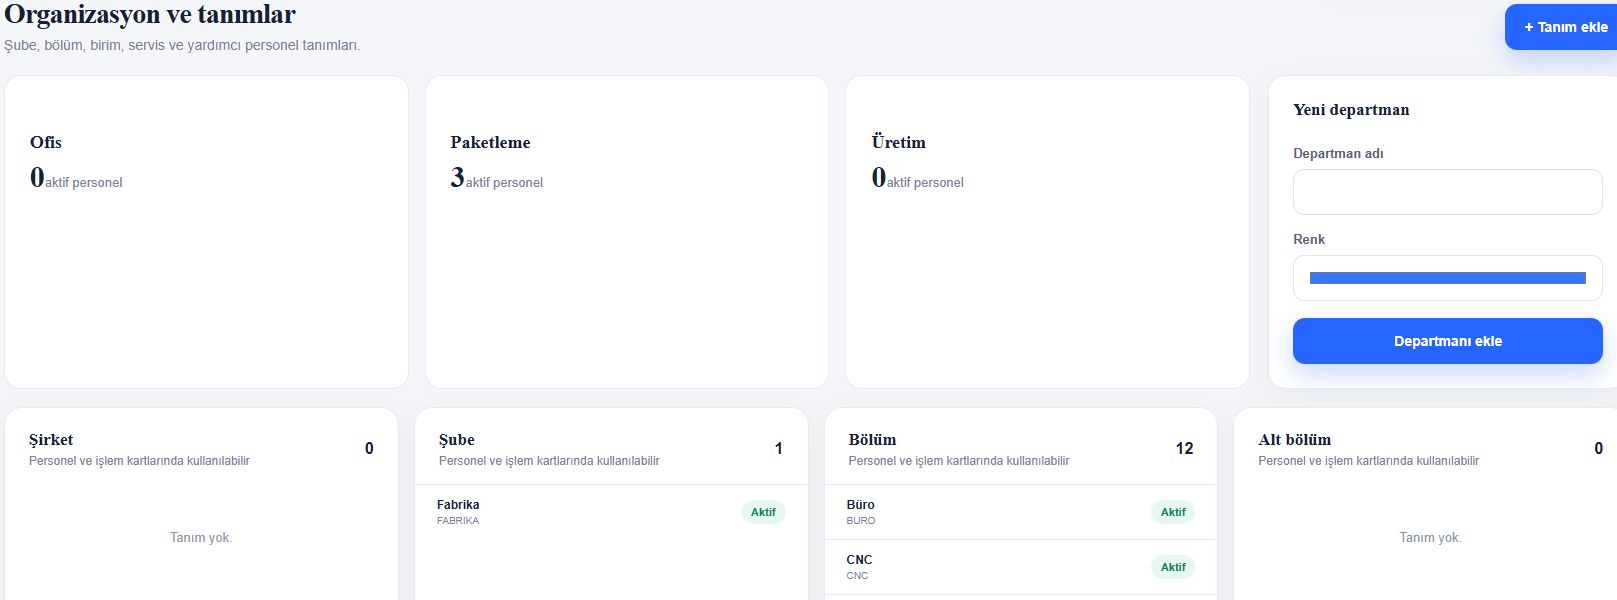1617x600 pixels.
Task: Select the Üretim department card
Action: [x=1047, y=232]
